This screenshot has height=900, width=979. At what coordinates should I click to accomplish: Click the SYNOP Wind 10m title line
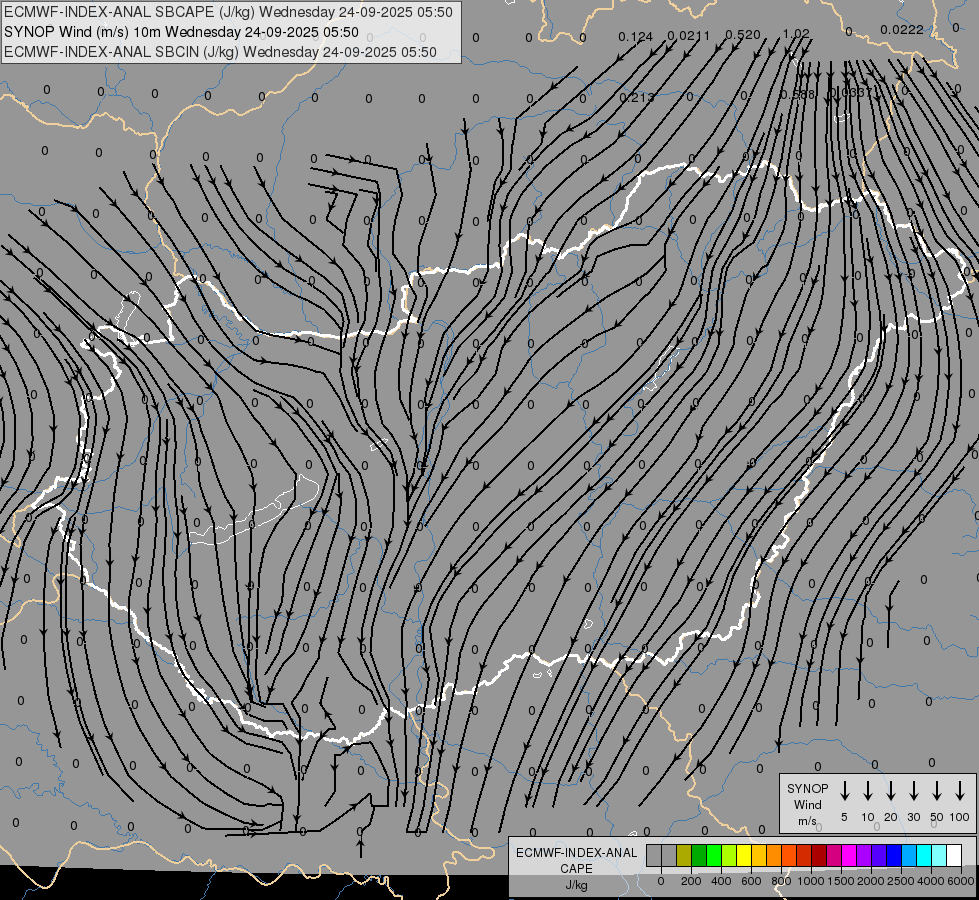(x=181, y=32)
